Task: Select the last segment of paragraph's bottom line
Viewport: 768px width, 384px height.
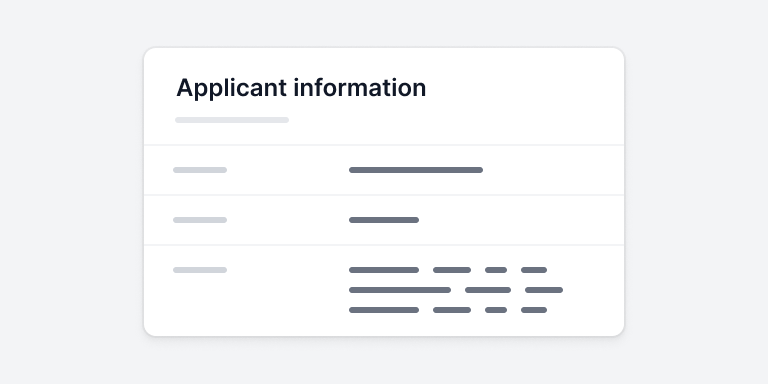Action: 534,310
